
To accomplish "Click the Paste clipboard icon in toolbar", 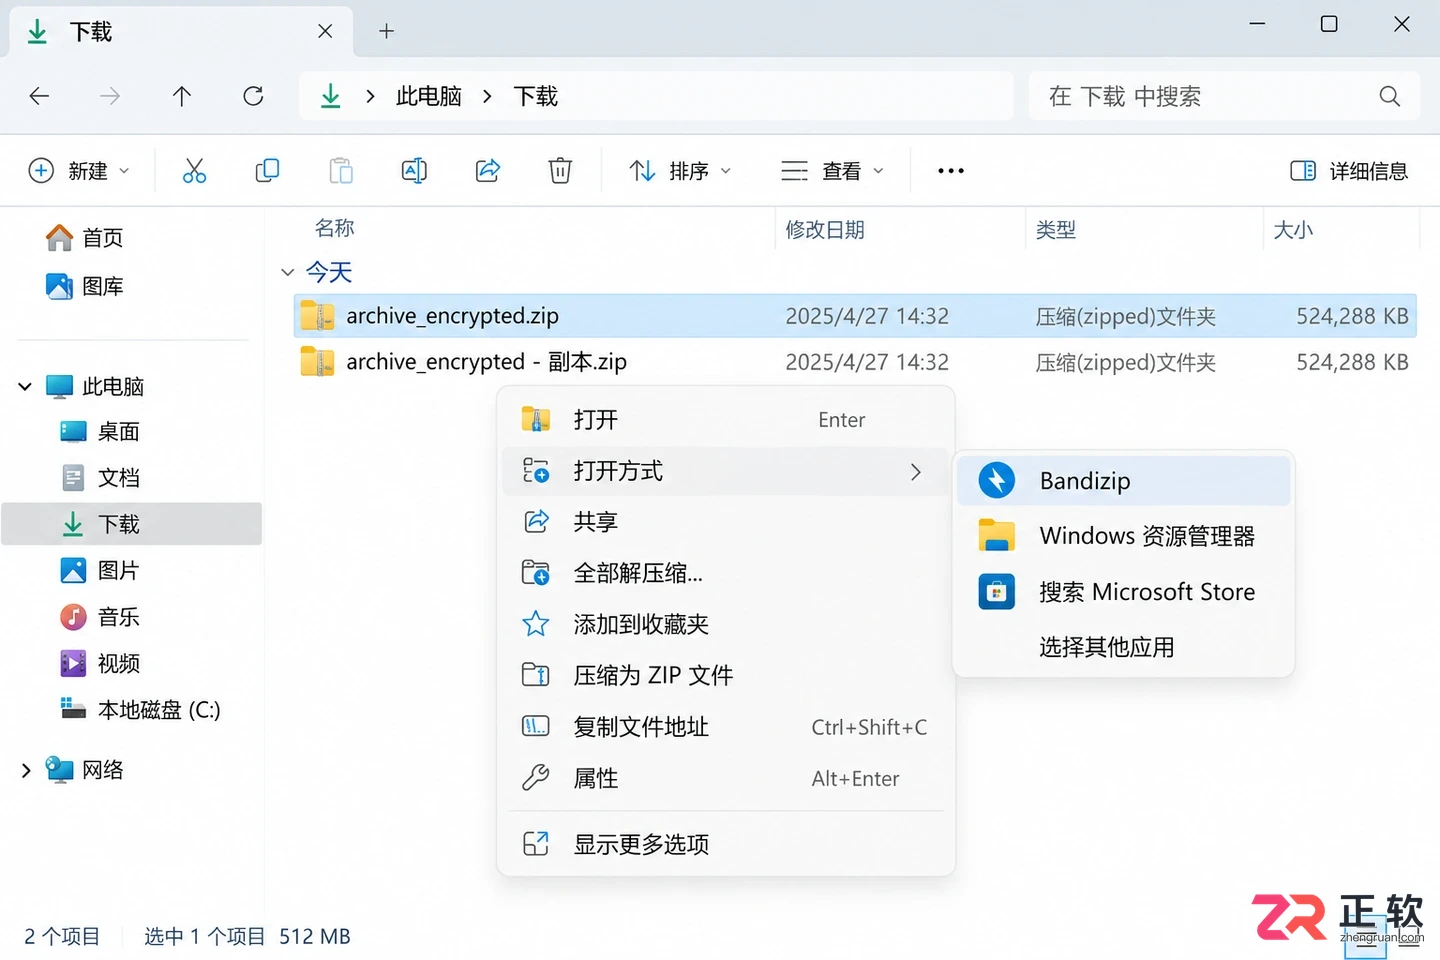I will [x=341, y=171].
